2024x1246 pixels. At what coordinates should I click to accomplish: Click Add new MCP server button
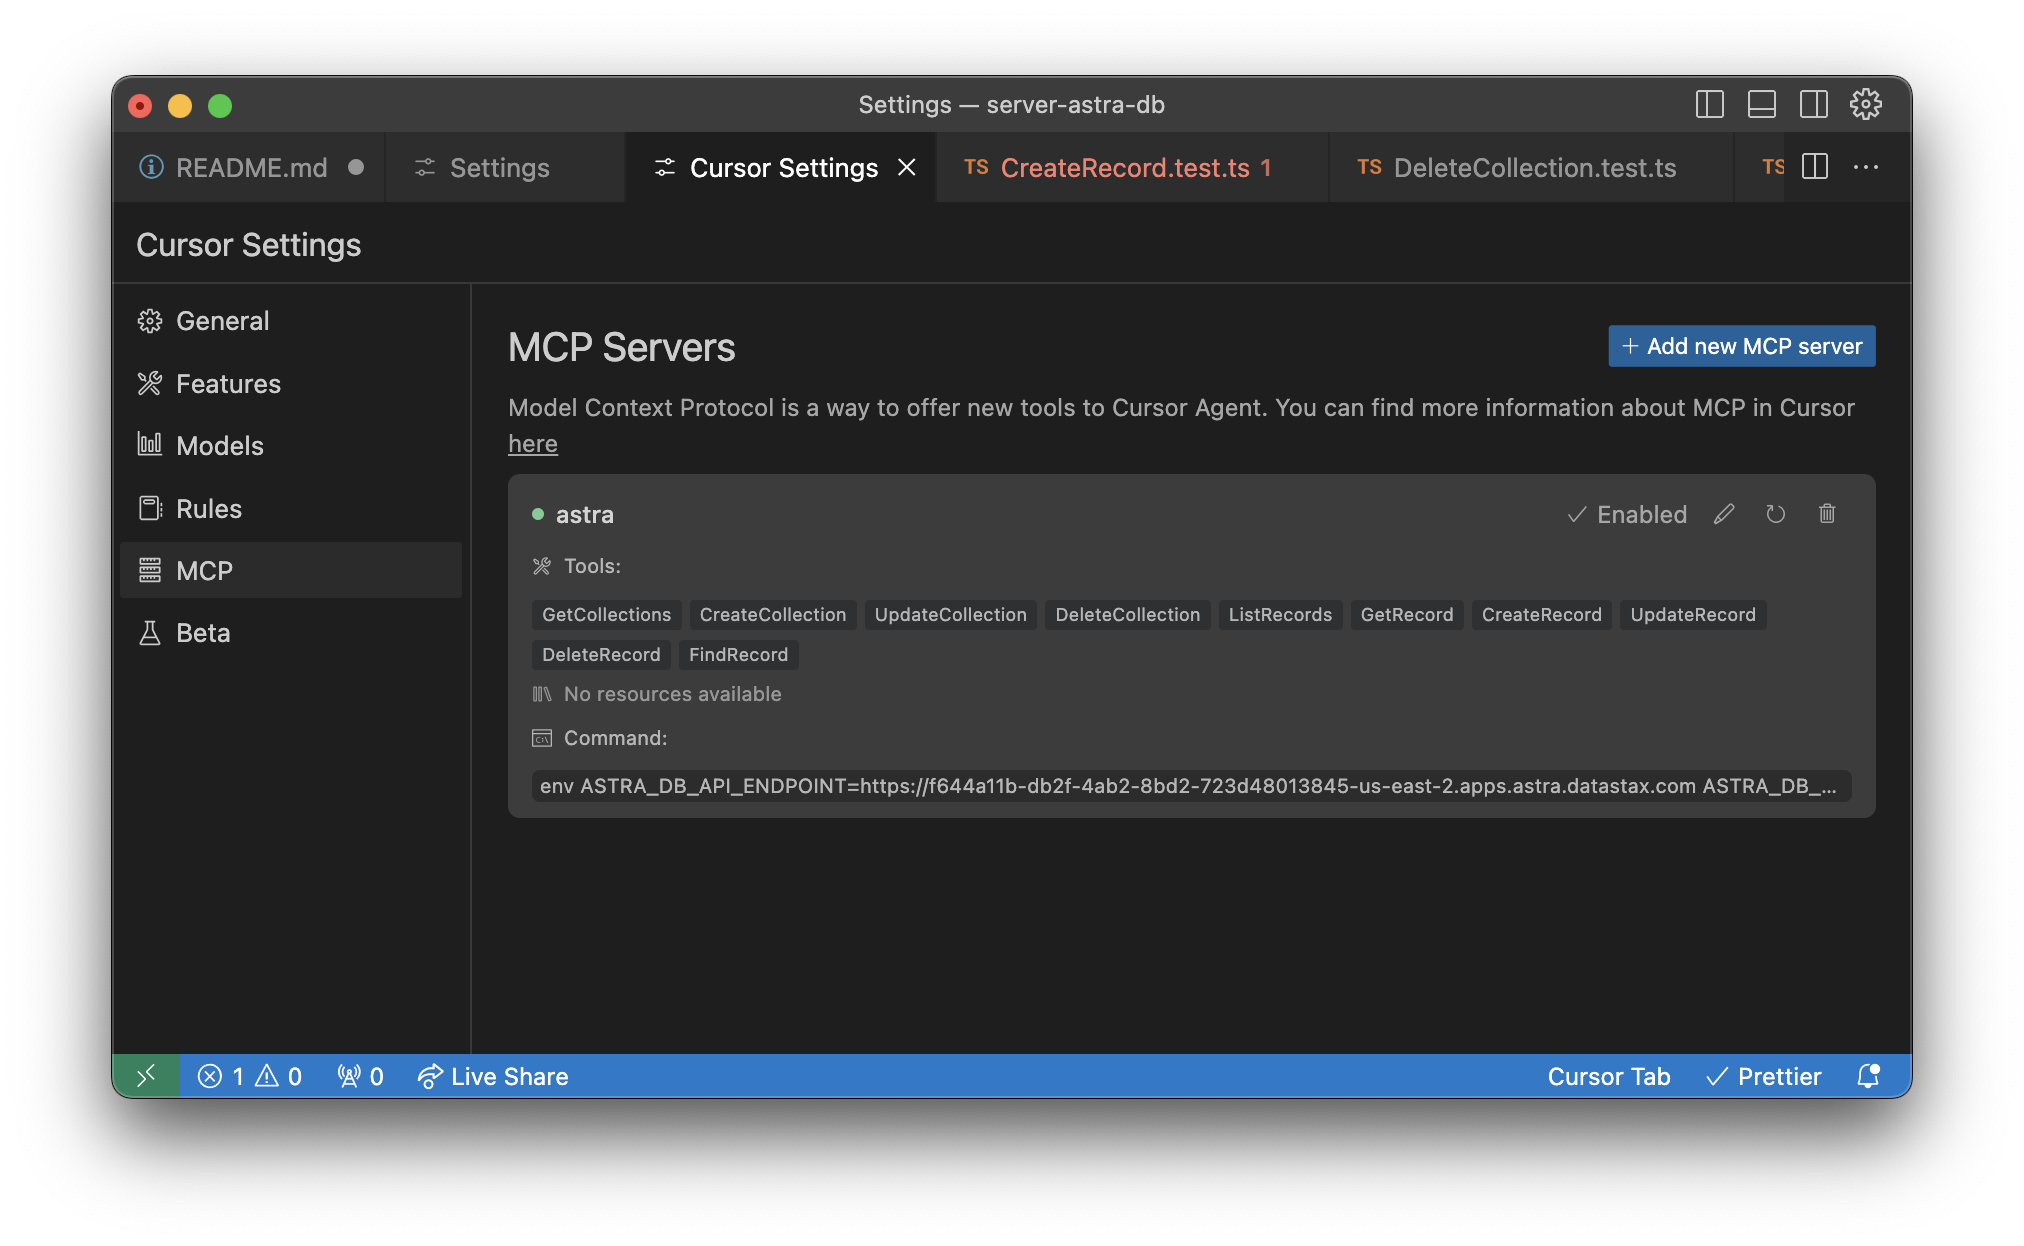(x=1741, y=346)
